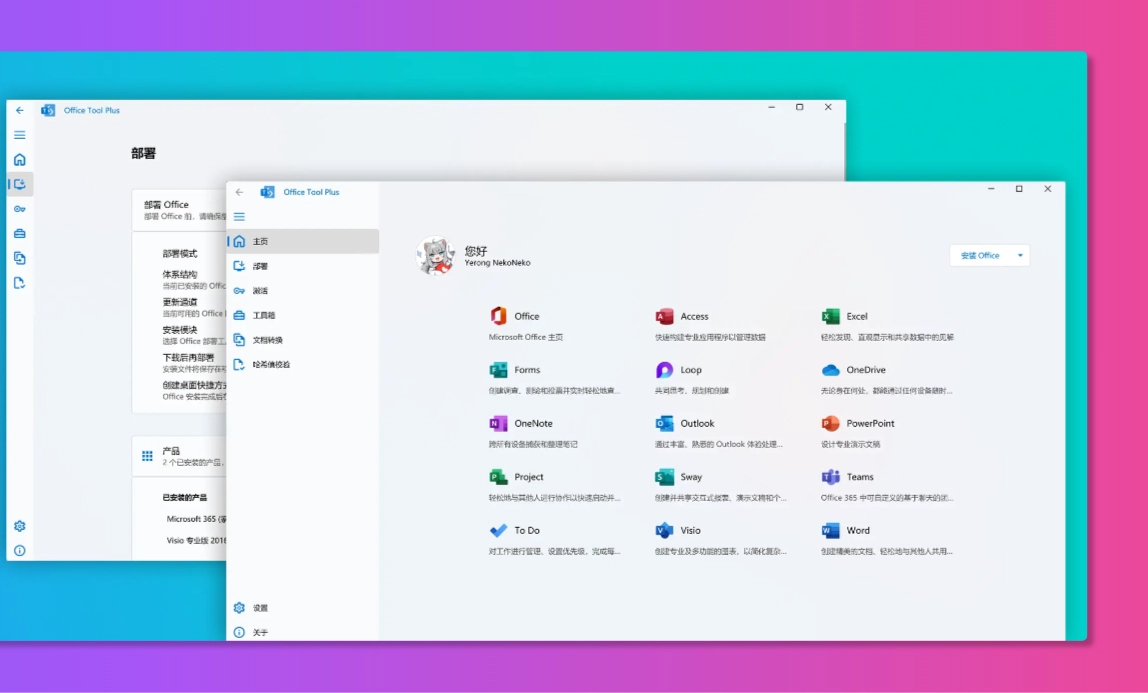Select 哈希值校验 in the navigation menu

[x=303, y=364]
